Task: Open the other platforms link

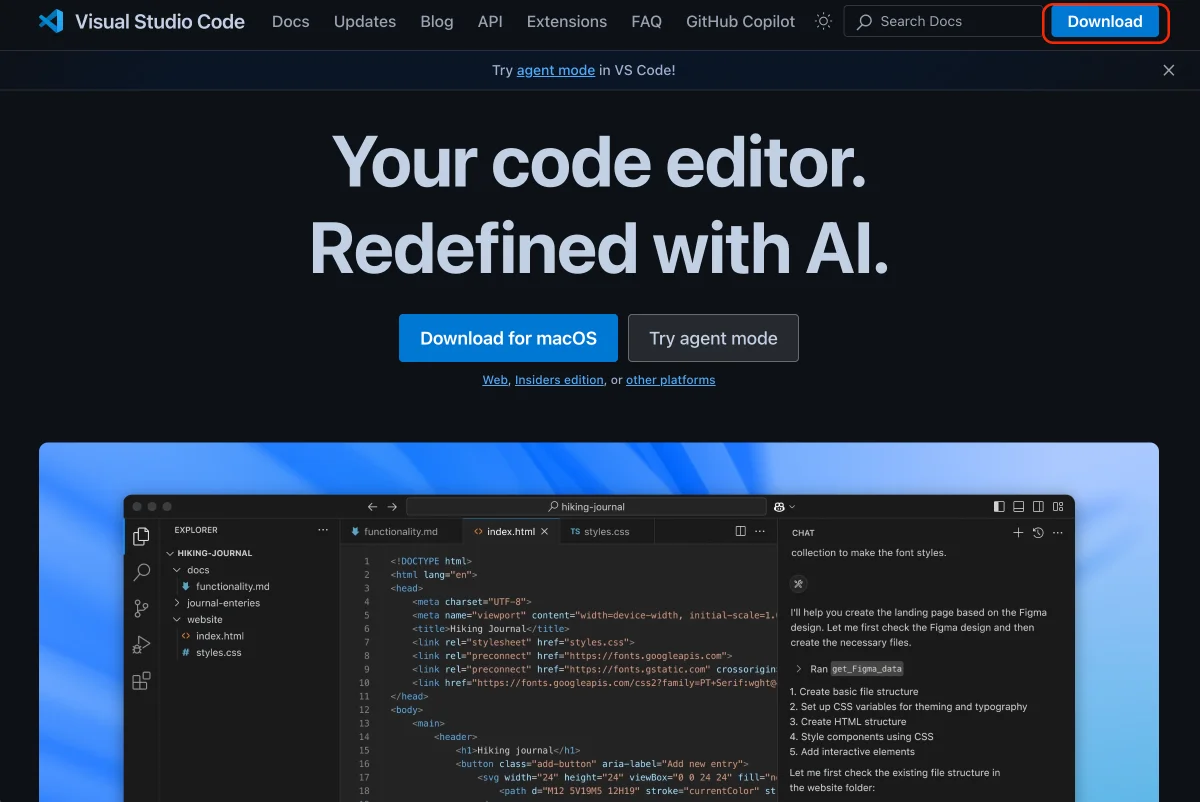Action: [x=670, y=380]
